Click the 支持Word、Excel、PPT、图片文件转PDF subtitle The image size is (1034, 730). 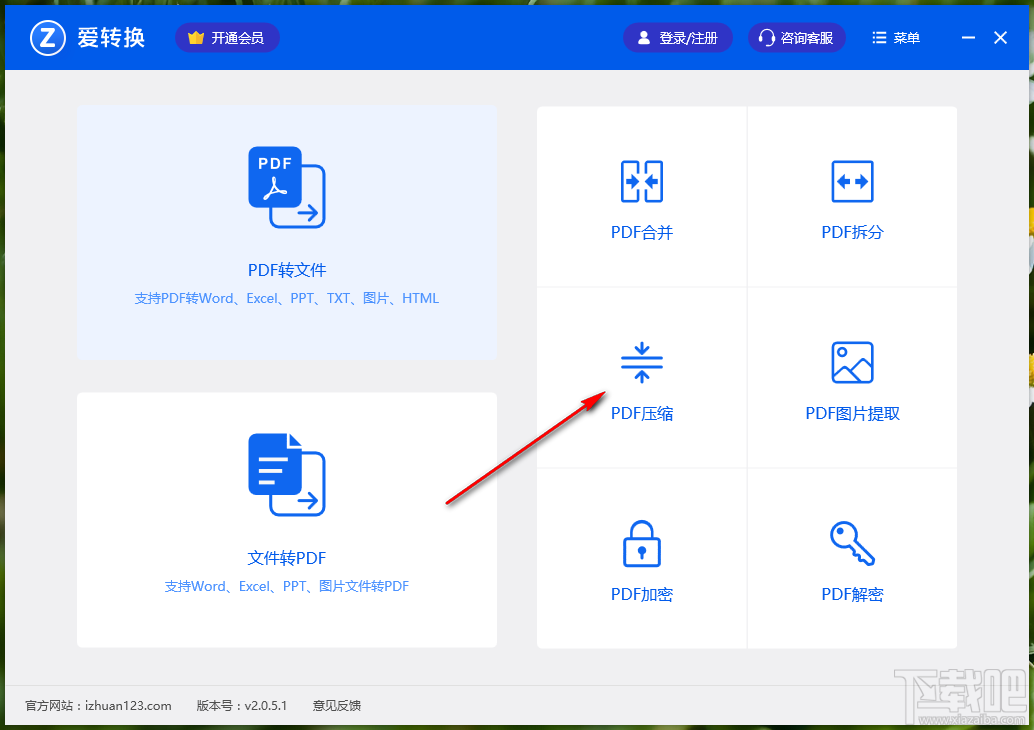tap(286, 586)
